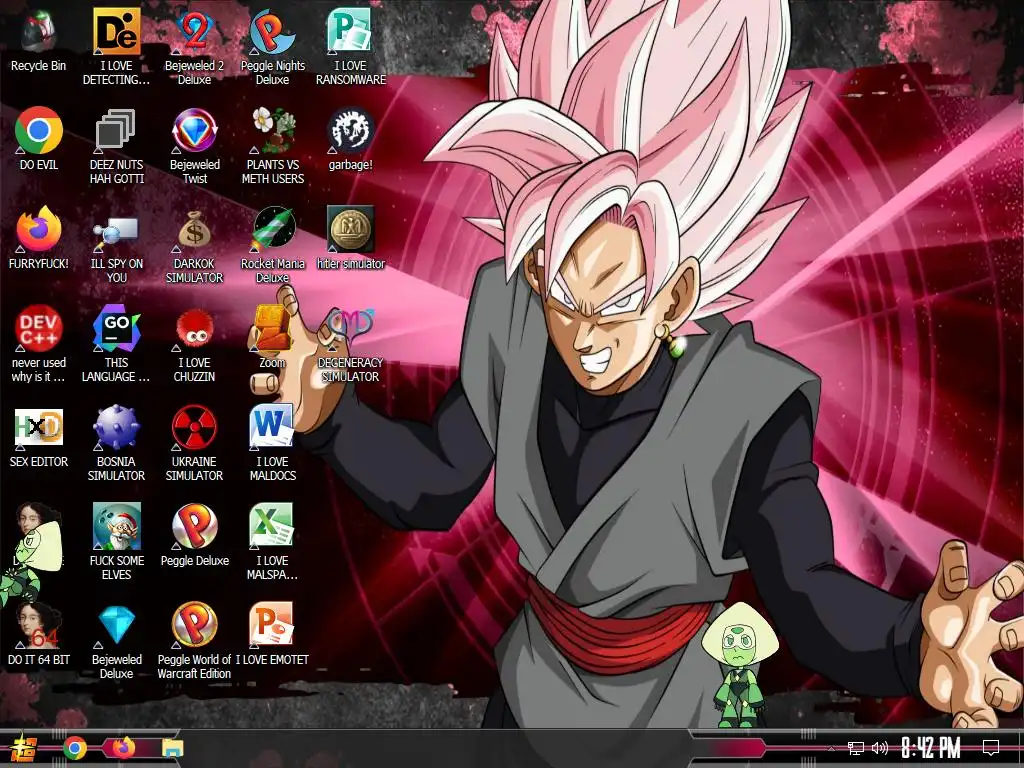Viewport: 1024px width, 768px height.
Task: Open Firefox from the taskbar
Action: pos(124,748)
